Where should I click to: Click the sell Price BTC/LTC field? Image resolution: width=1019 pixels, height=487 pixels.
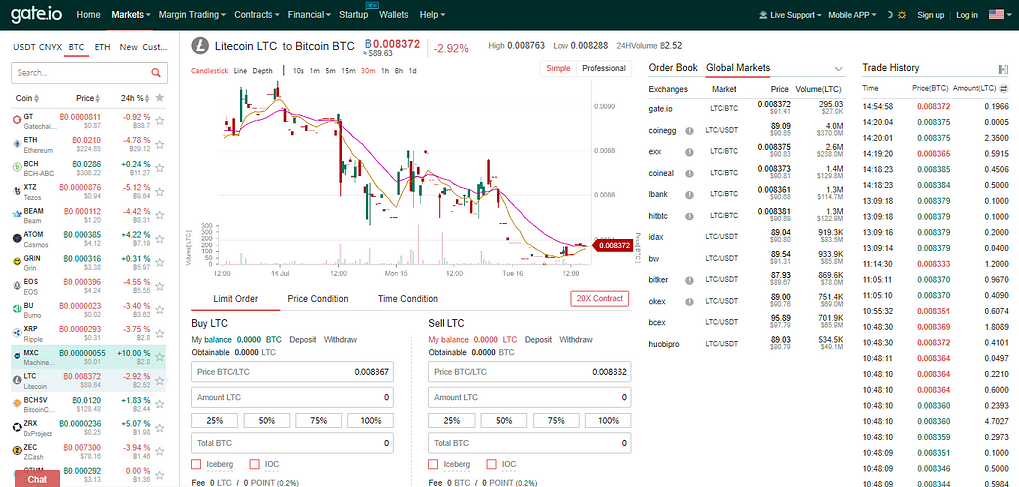[x=530, y=372]
